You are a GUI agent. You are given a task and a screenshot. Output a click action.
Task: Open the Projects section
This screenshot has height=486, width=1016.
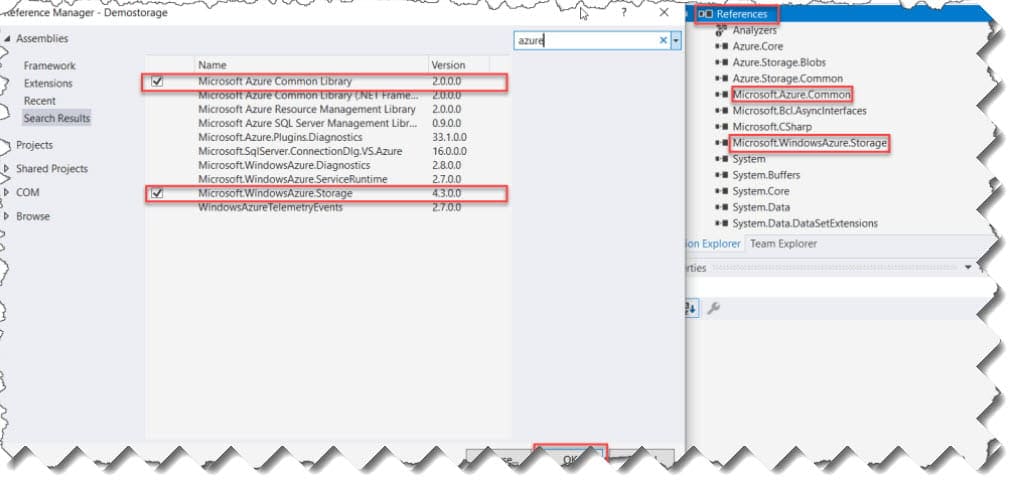click(x=34, y=145)
